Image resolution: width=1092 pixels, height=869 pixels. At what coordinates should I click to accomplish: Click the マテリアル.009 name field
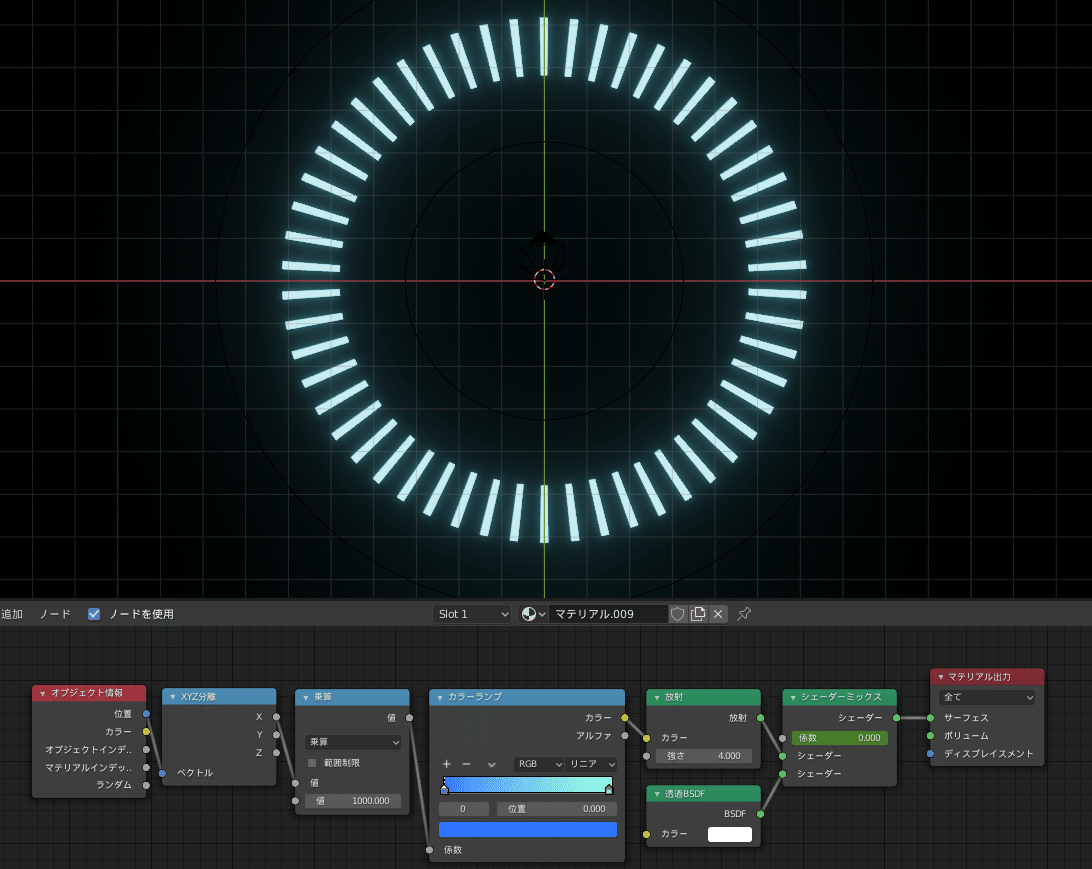(x=608, y=613)
